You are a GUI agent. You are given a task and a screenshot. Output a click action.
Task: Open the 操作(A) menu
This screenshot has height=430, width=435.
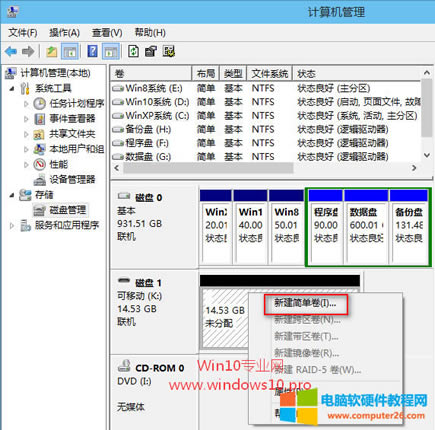click(64, 33)
